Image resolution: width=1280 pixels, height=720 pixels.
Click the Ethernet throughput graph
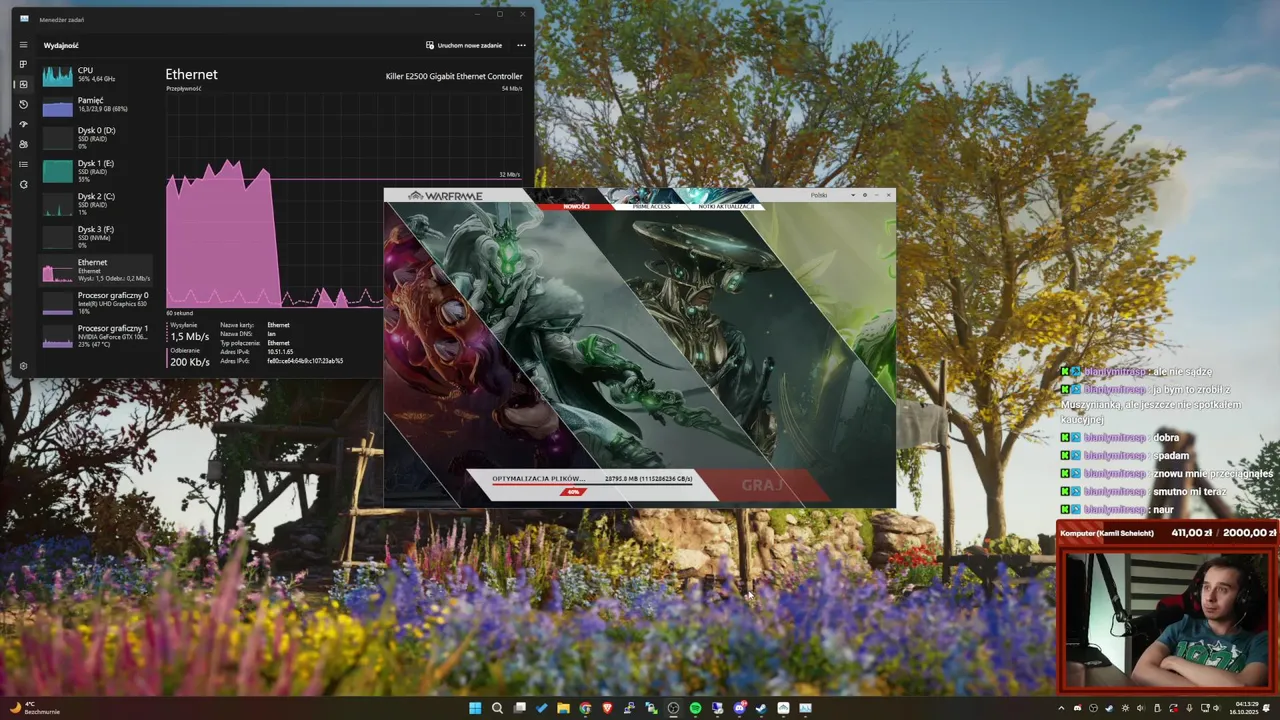275,200
